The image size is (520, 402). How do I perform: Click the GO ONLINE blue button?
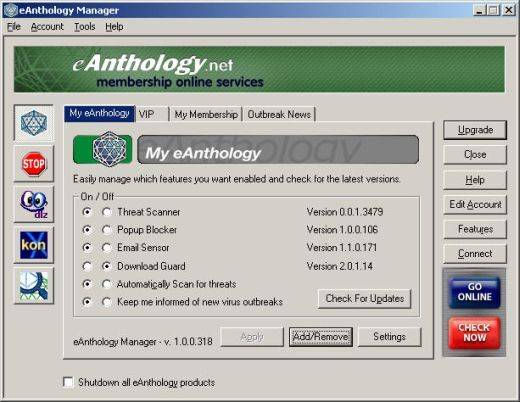(x=474, y=292)
